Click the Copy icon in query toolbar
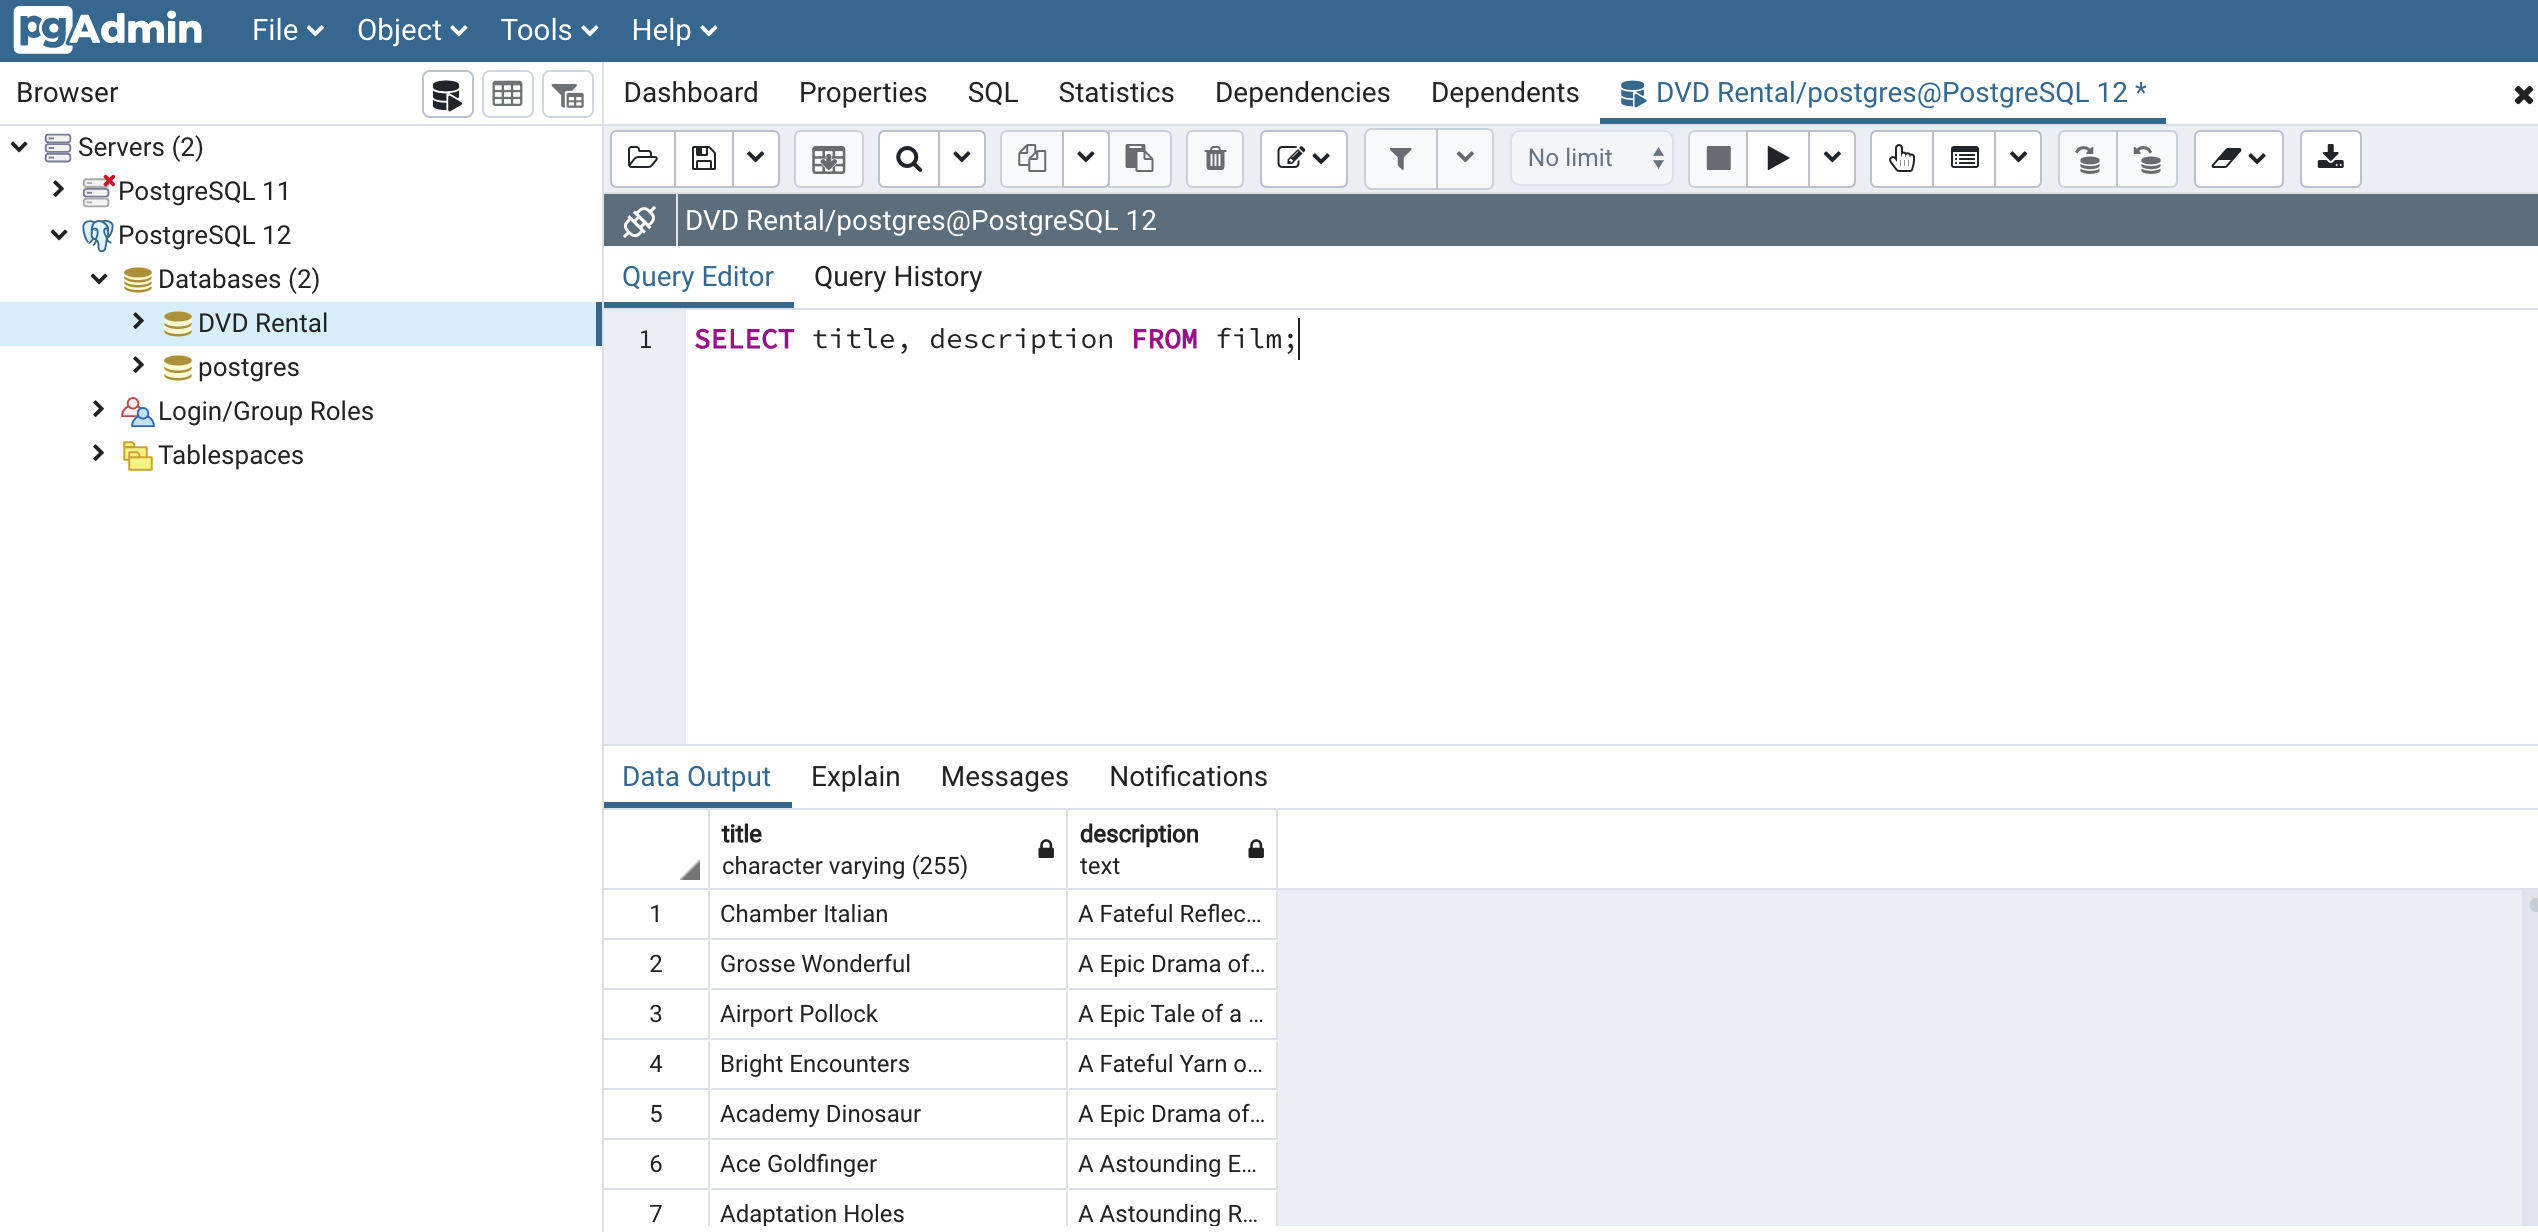 coord(1031,158)
